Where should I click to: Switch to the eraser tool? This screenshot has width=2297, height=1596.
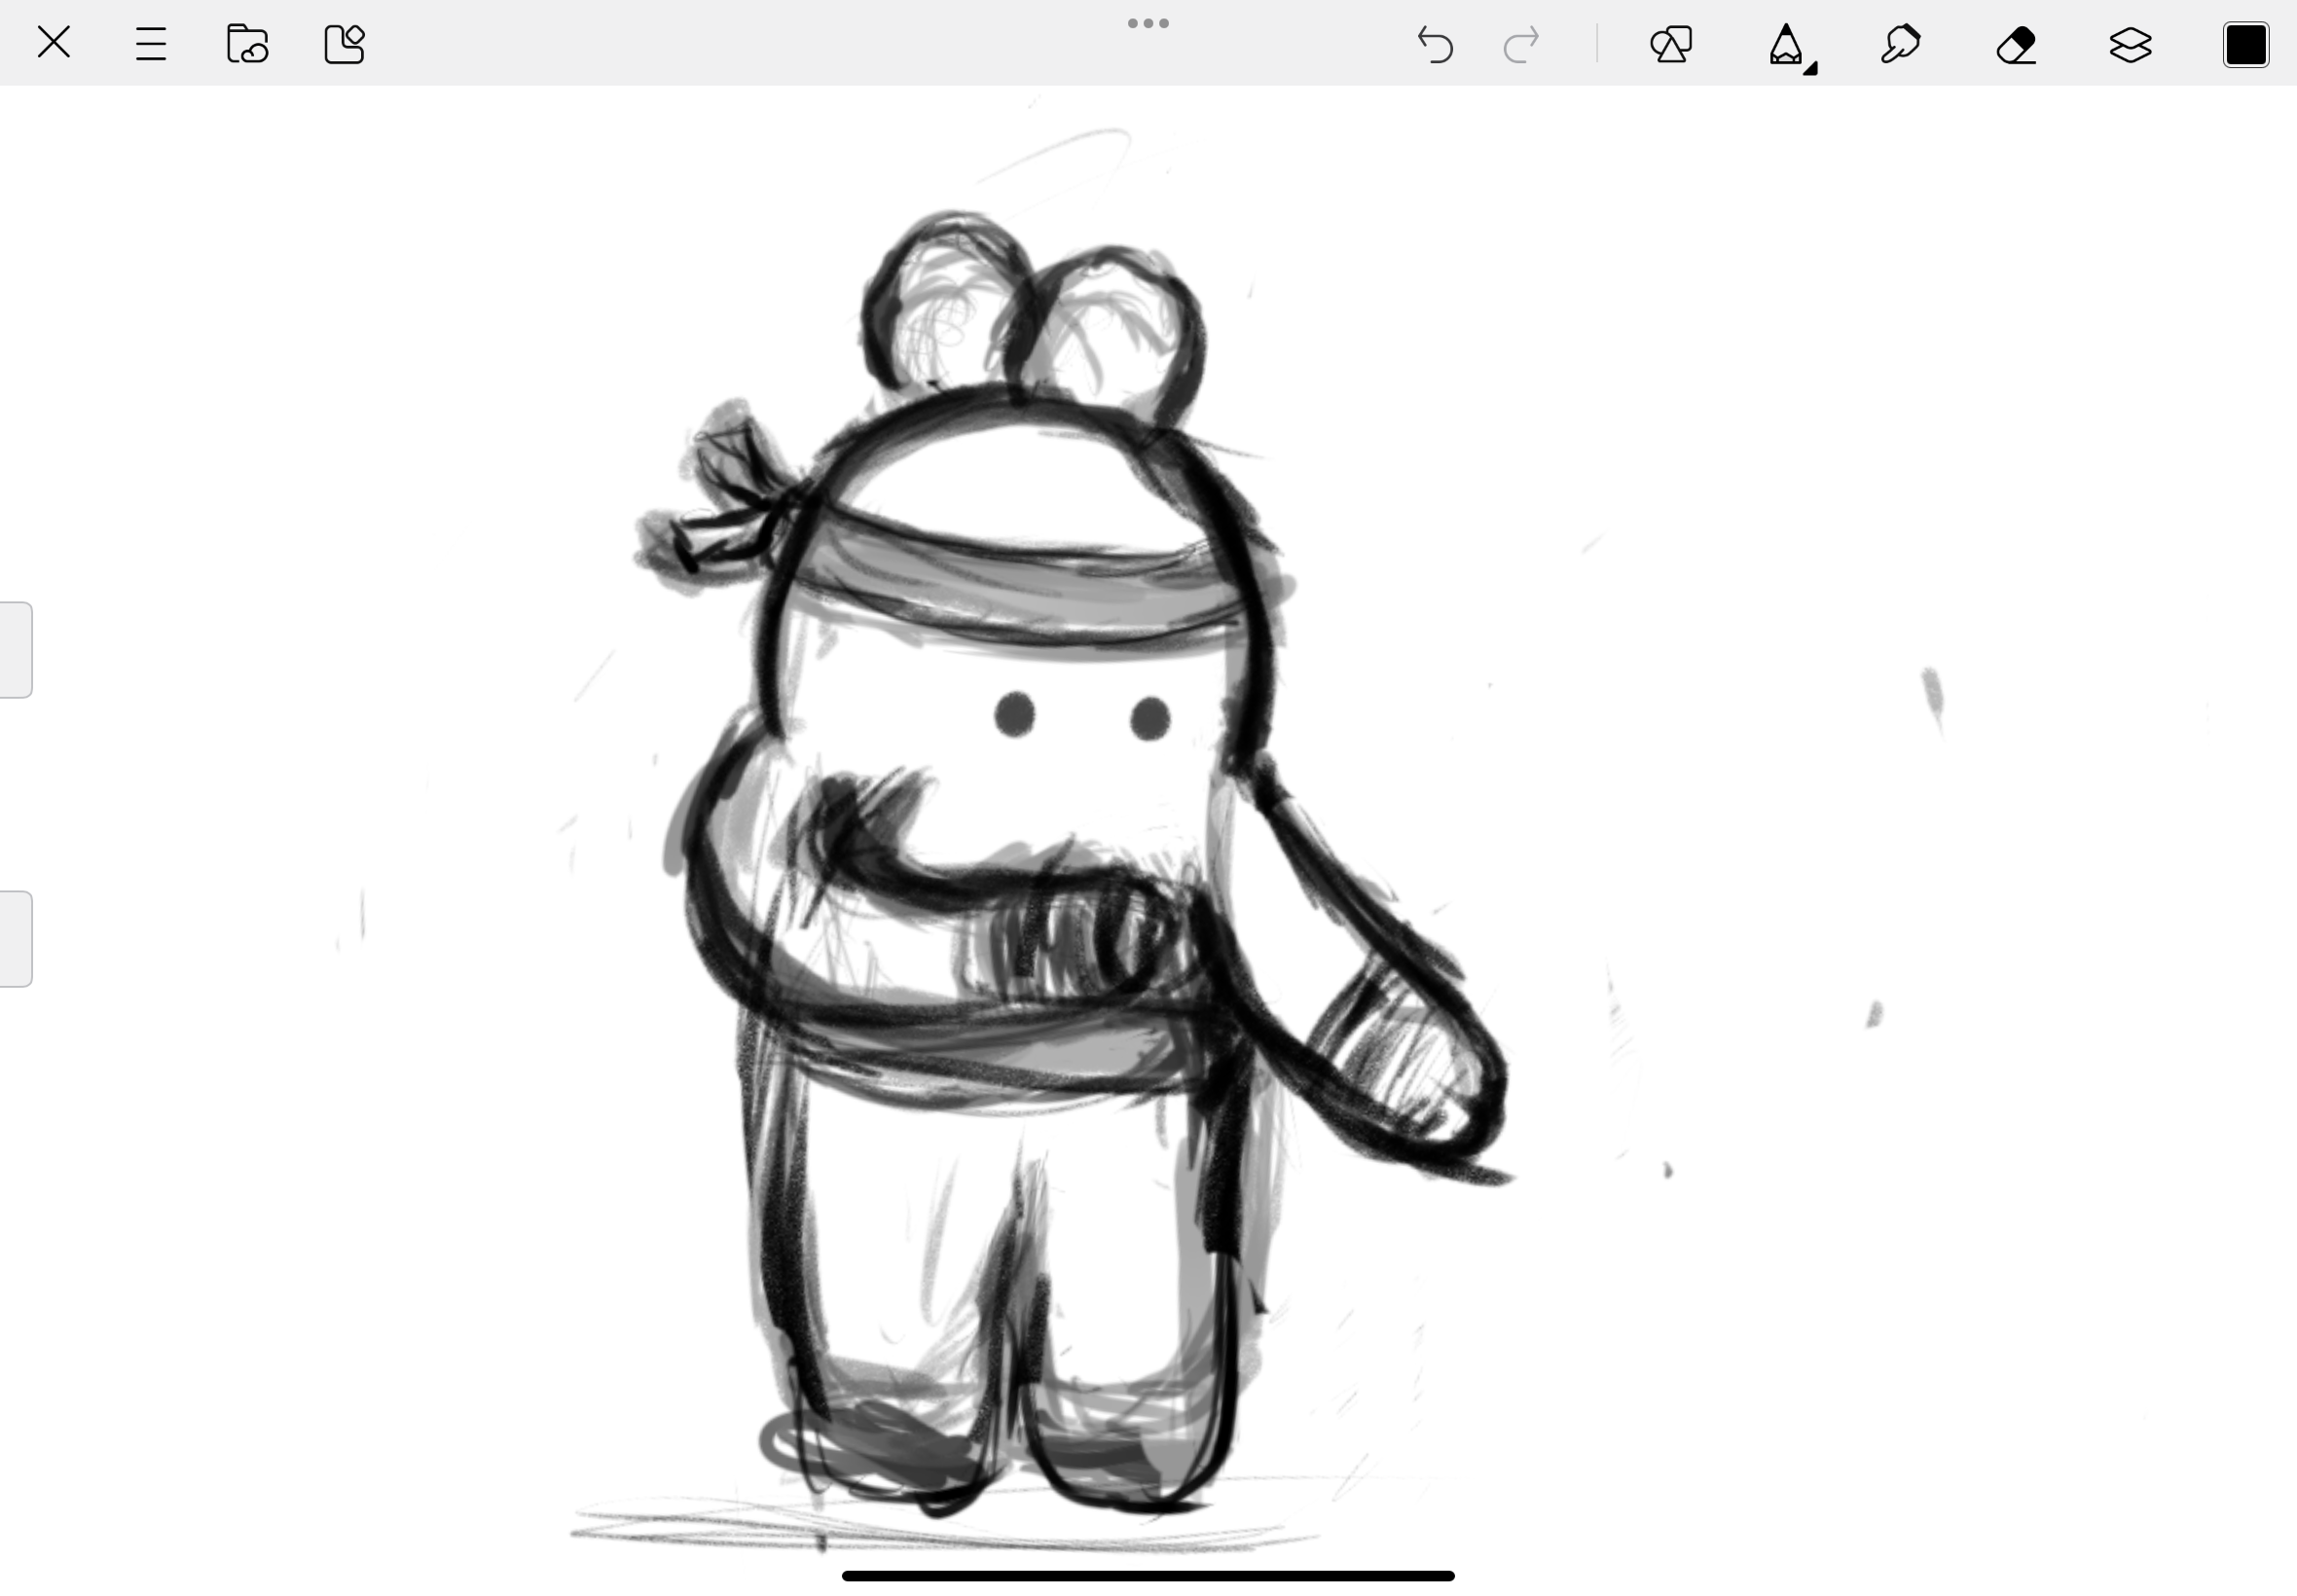[2016, 45]
